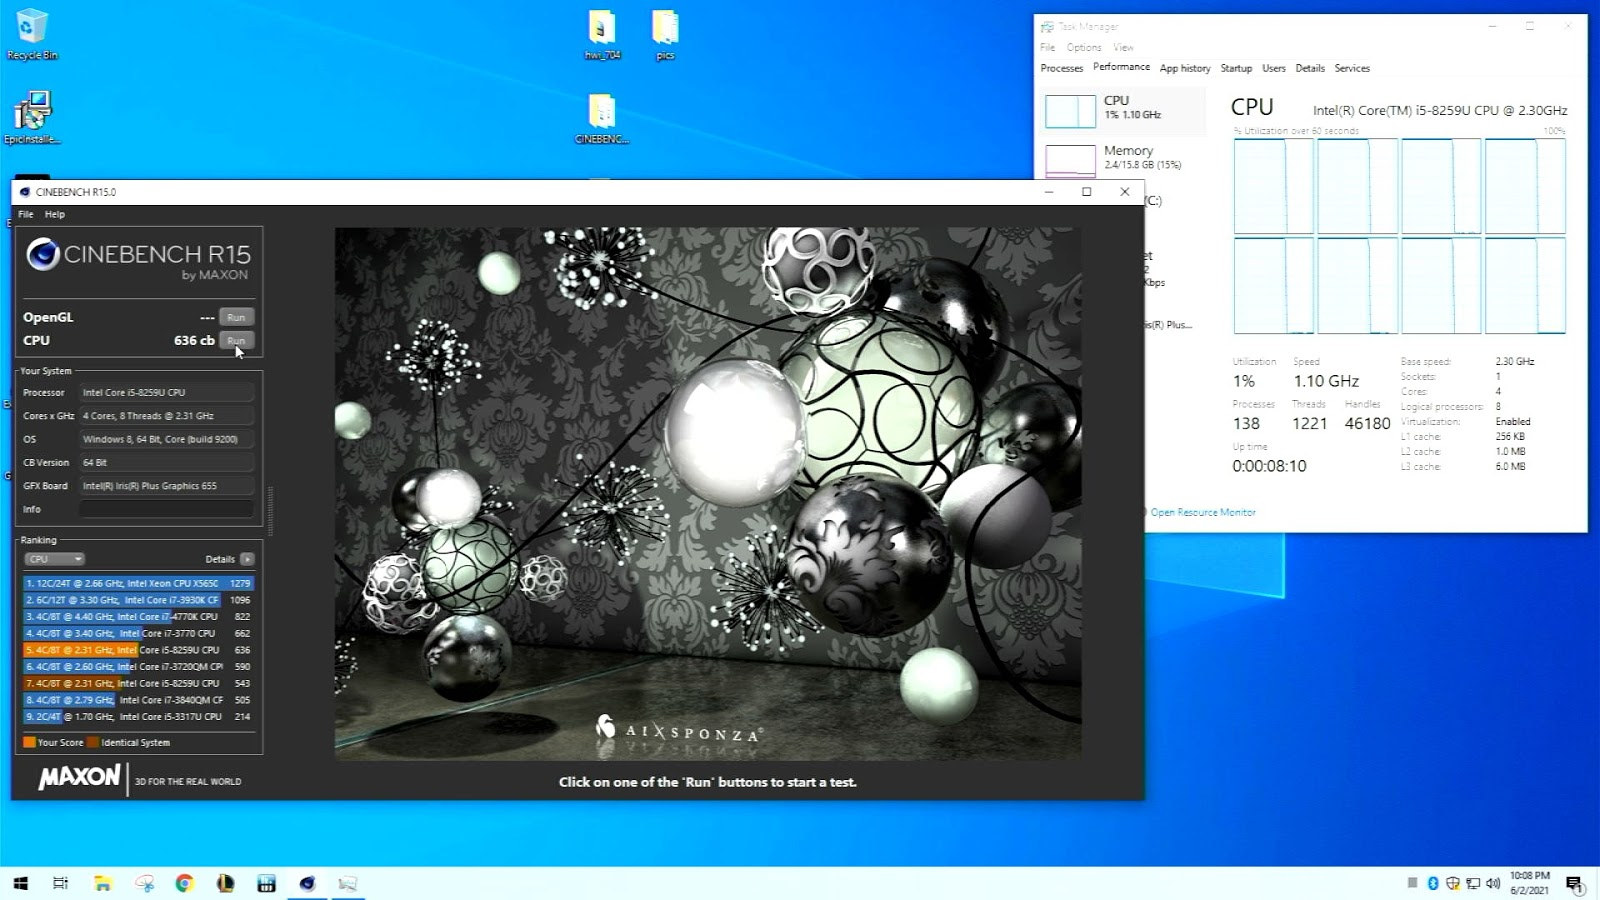Switch to the Performance tab

[1121, 67]
